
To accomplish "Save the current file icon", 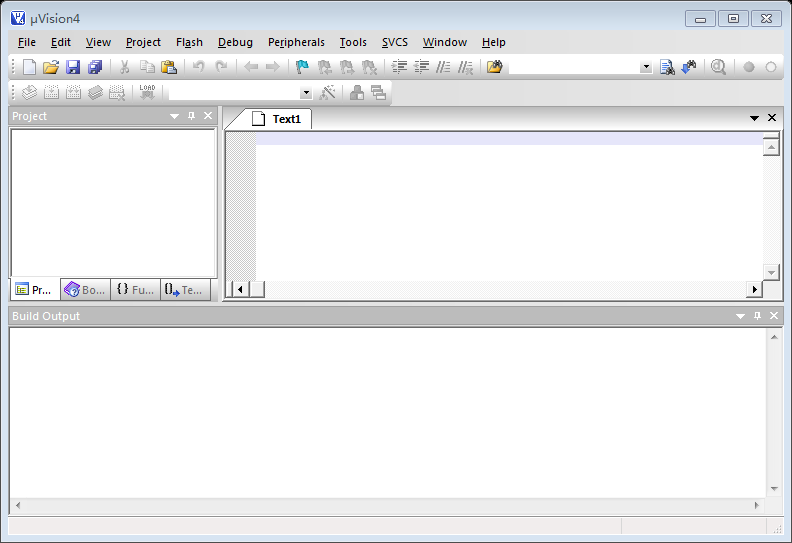I will pos(73,67).
